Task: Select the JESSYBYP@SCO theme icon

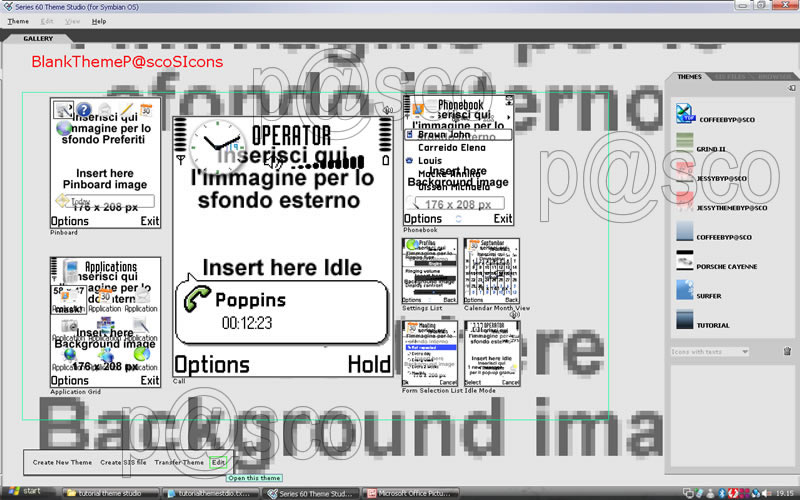Action: point(684,172)
